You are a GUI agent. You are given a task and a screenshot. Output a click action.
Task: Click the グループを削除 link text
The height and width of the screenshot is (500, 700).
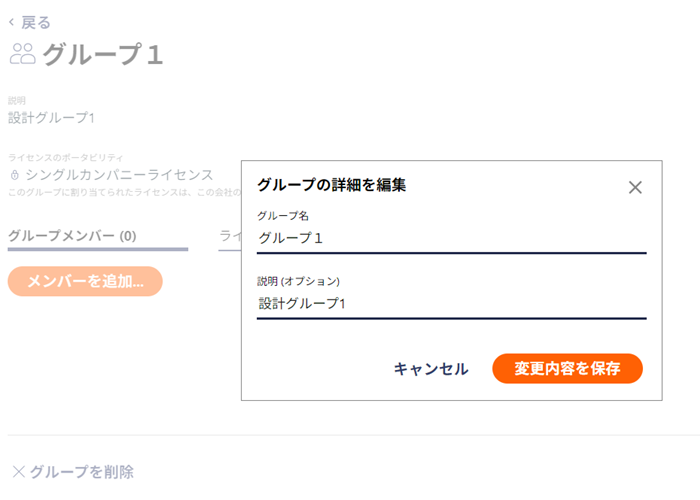coord(82,472)
